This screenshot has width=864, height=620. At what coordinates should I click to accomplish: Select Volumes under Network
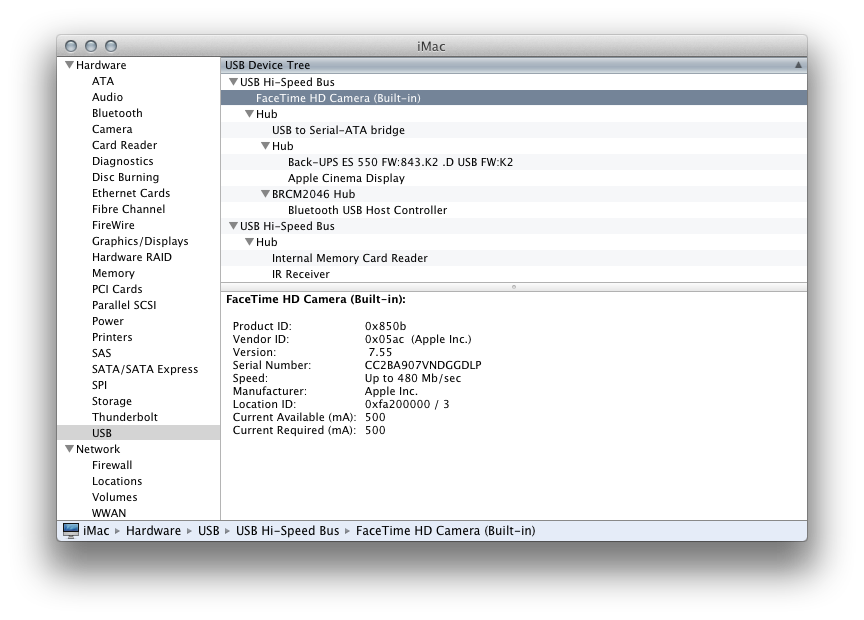click(x=115, y=497)
